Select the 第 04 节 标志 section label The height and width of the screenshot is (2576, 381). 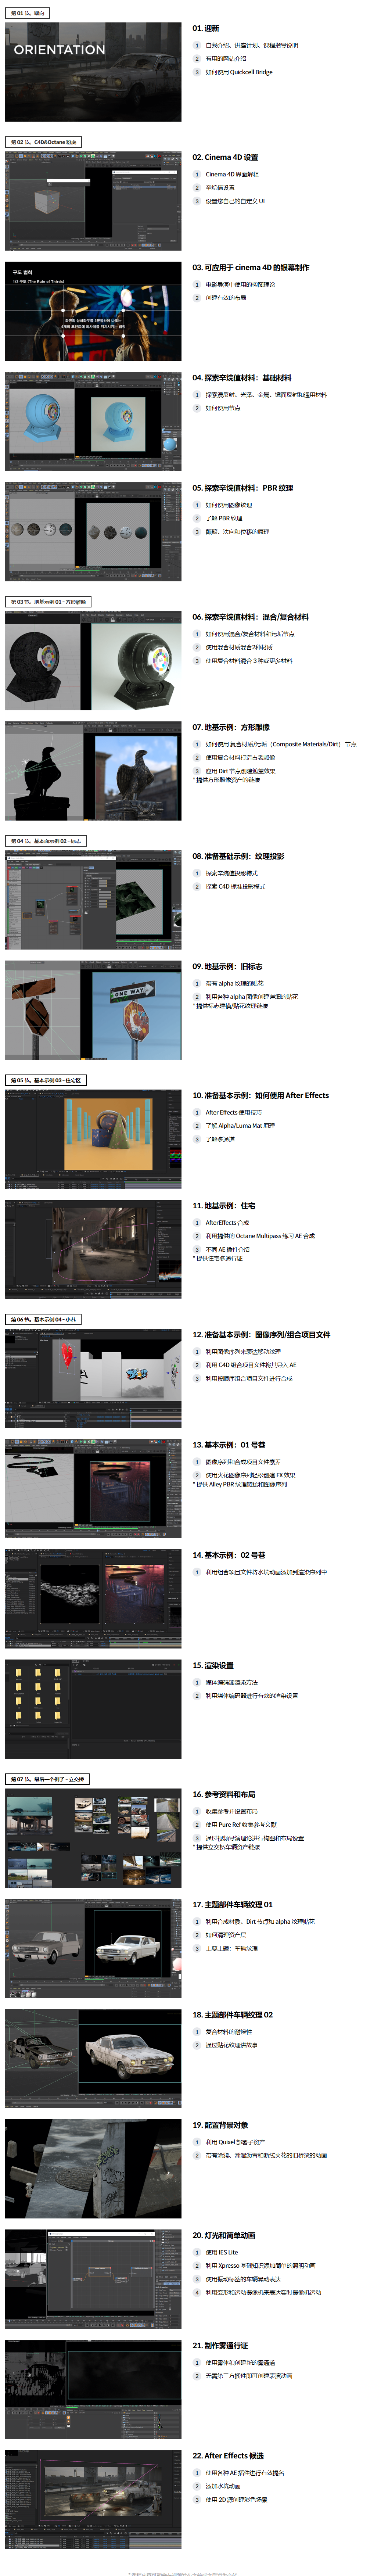46,841
